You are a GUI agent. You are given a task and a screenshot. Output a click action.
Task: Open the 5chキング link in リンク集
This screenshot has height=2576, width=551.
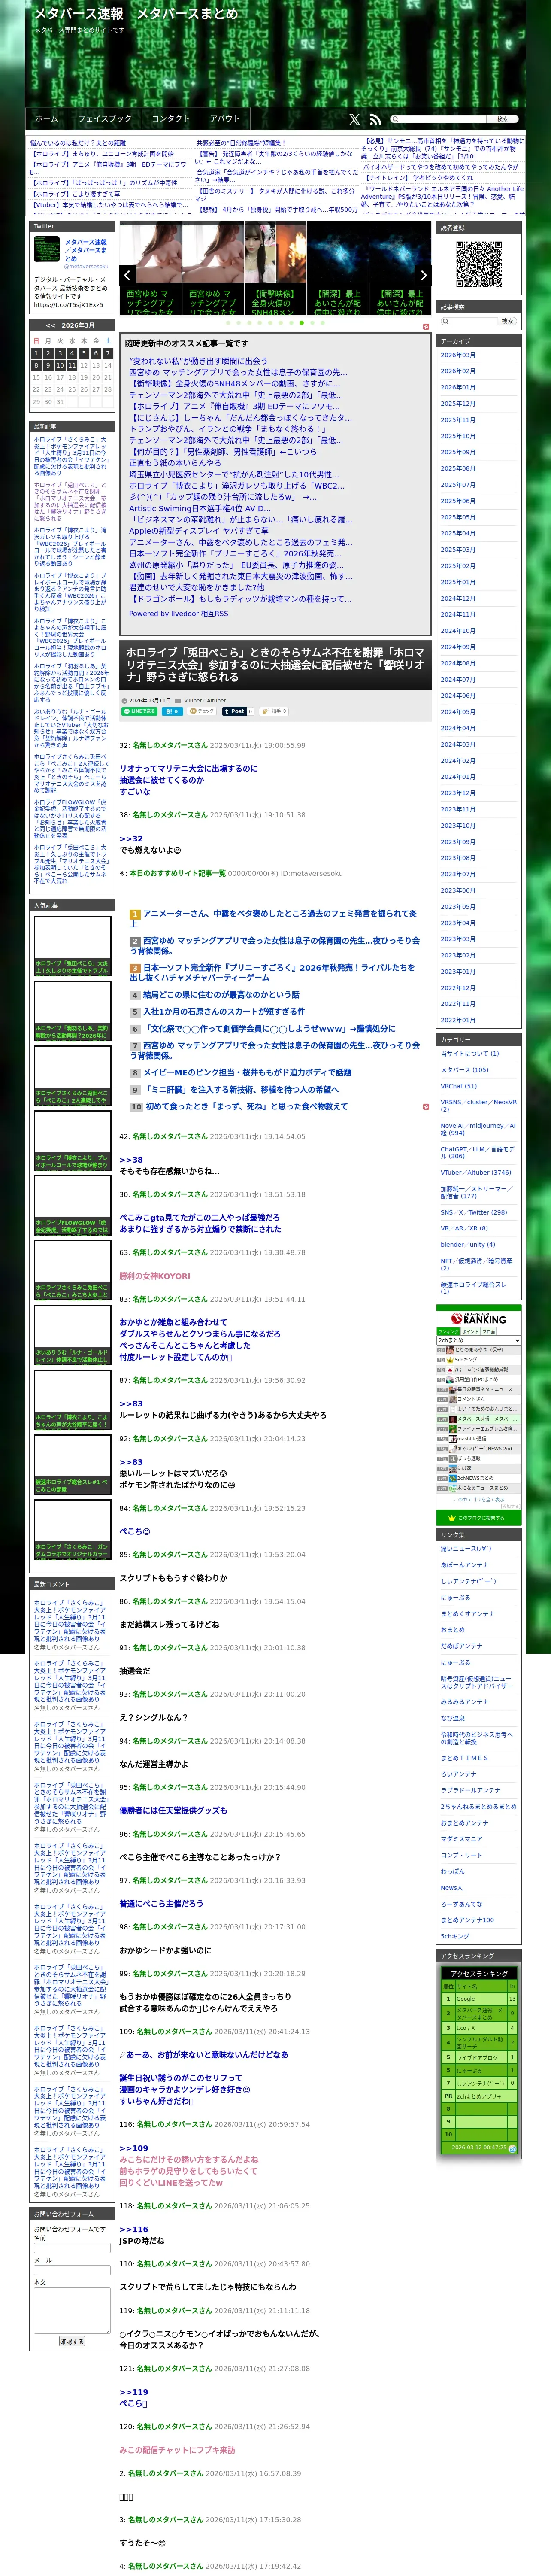click(x=455, y=1936)
